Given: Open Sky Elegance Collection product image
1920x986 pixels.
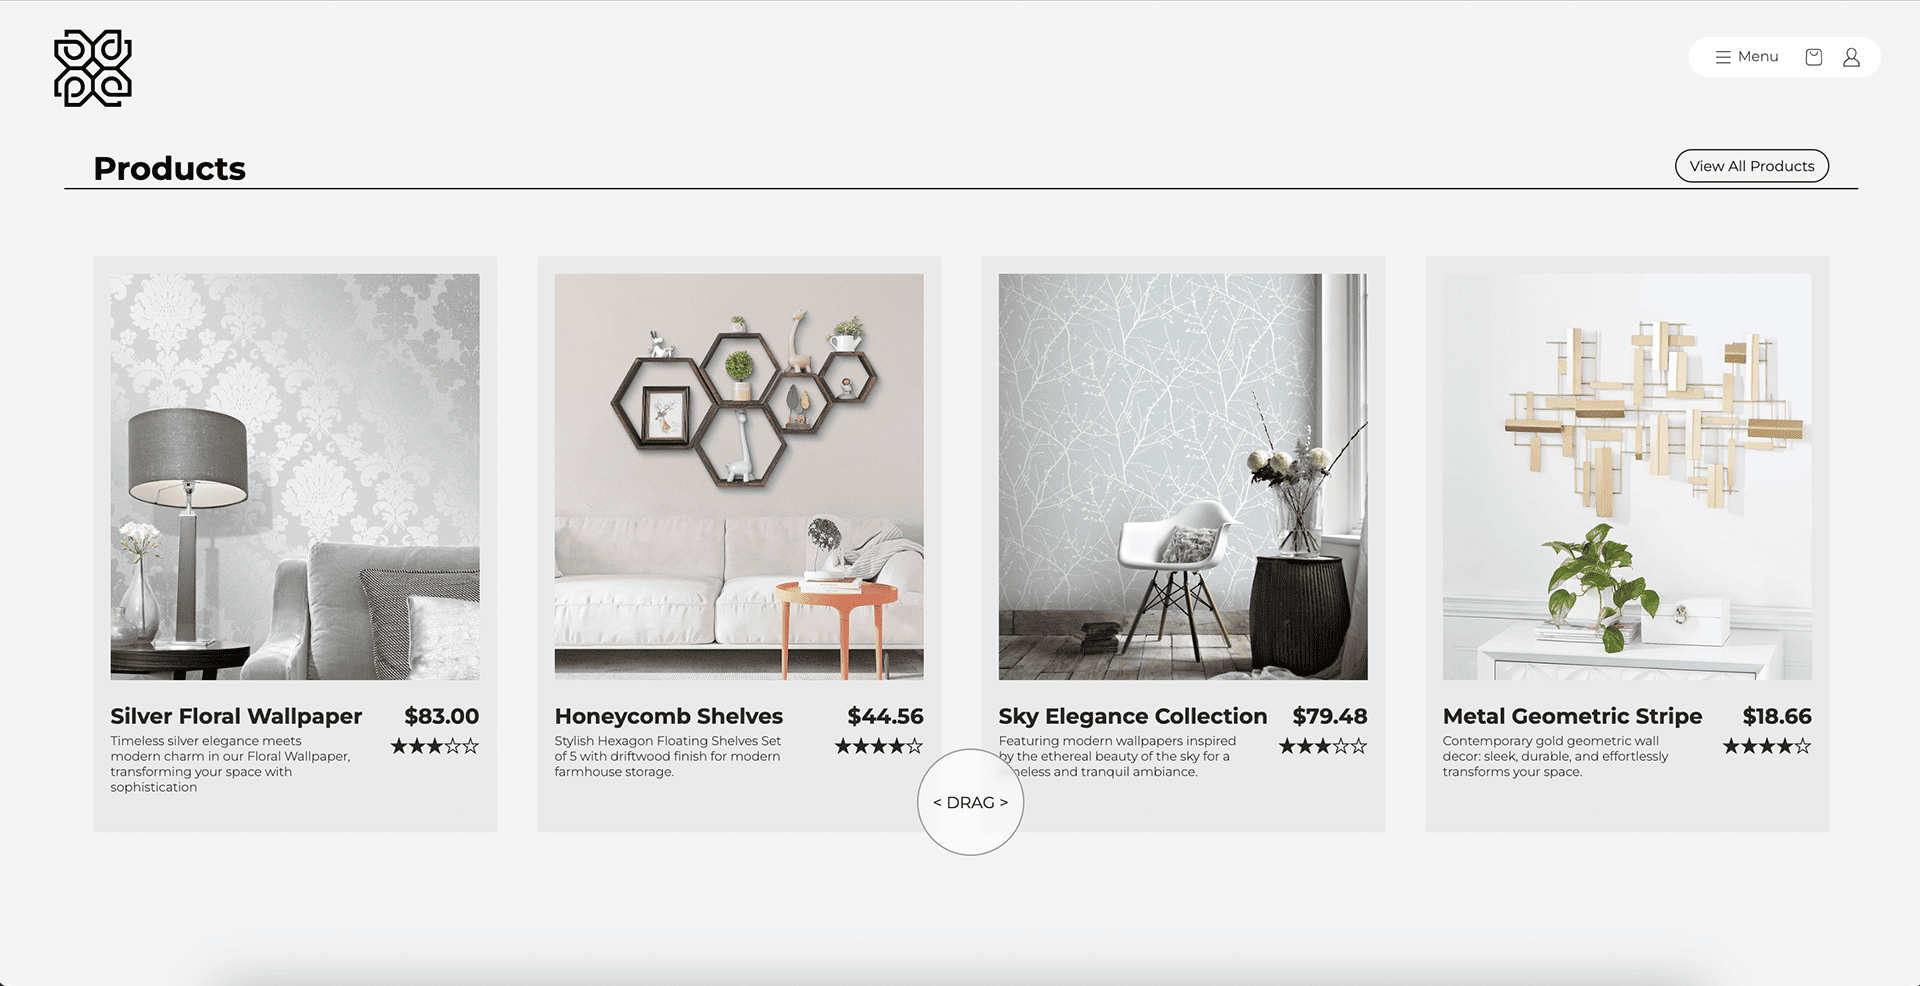Looking at the screenshot, I should (x=1183, y=477).
